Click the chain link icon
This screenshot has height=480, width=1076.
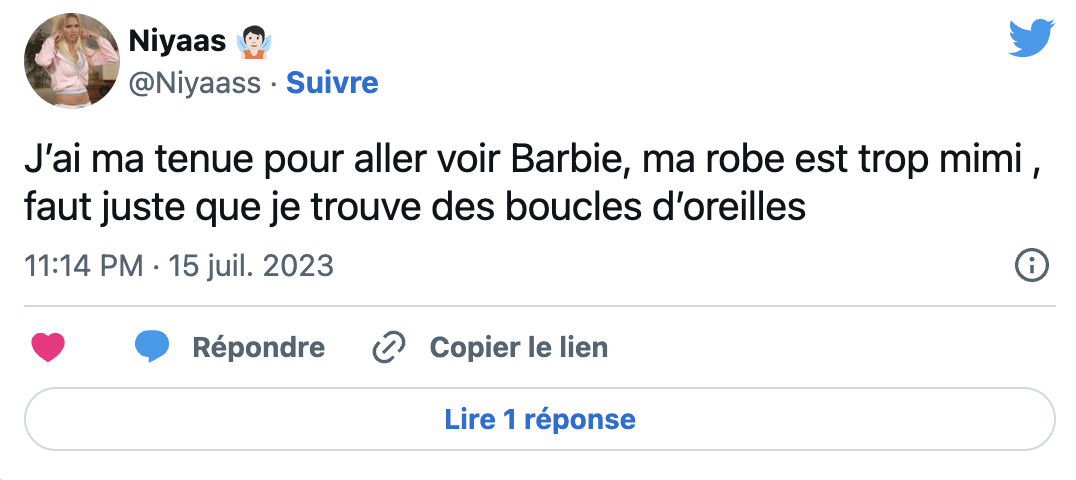tap(387, 347)
